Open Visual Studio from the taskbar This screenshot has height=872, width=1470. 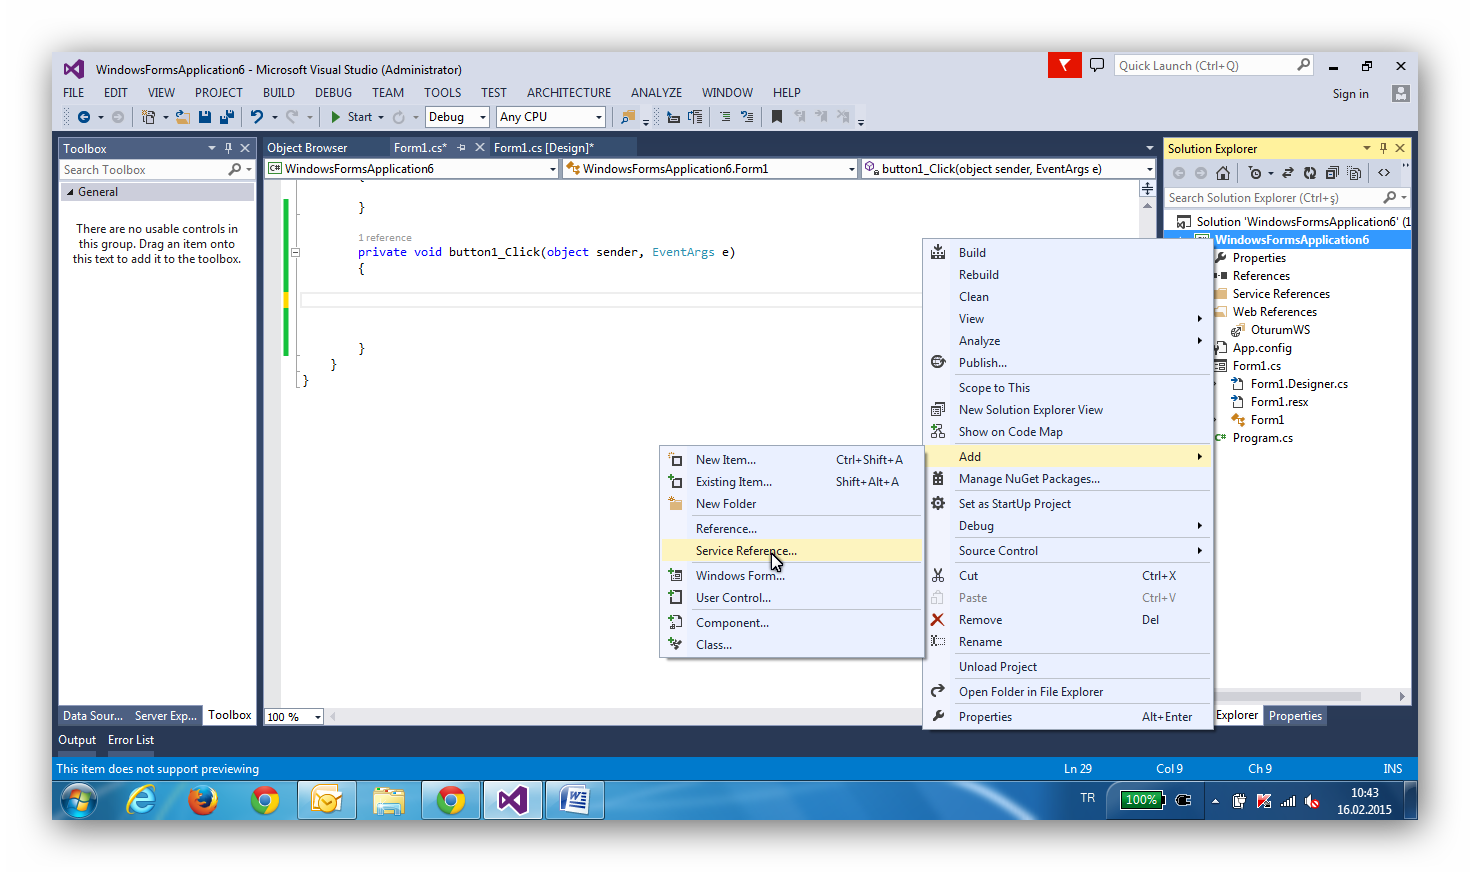512,800
